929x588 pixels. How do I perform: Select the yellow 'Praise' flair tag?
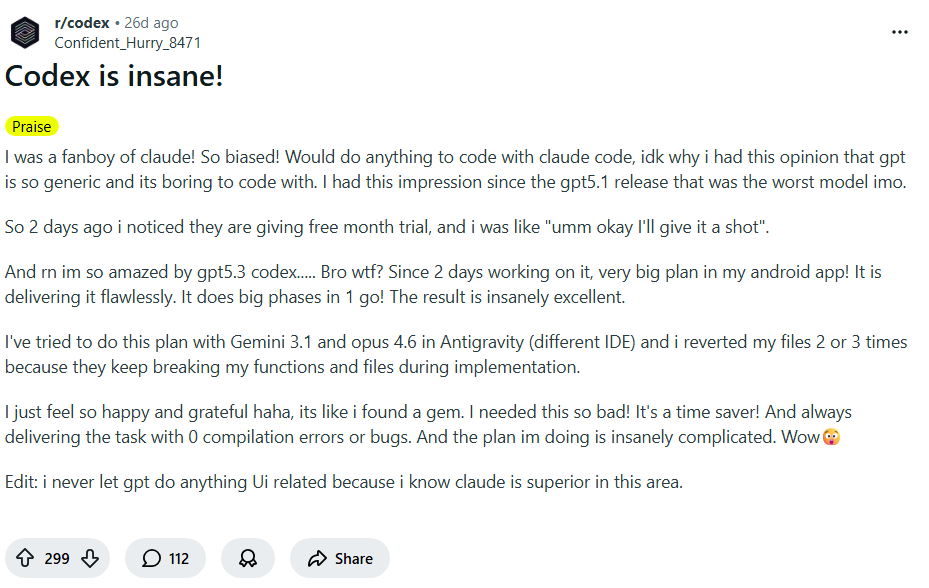pyautogui.click(x=32, y=126)
